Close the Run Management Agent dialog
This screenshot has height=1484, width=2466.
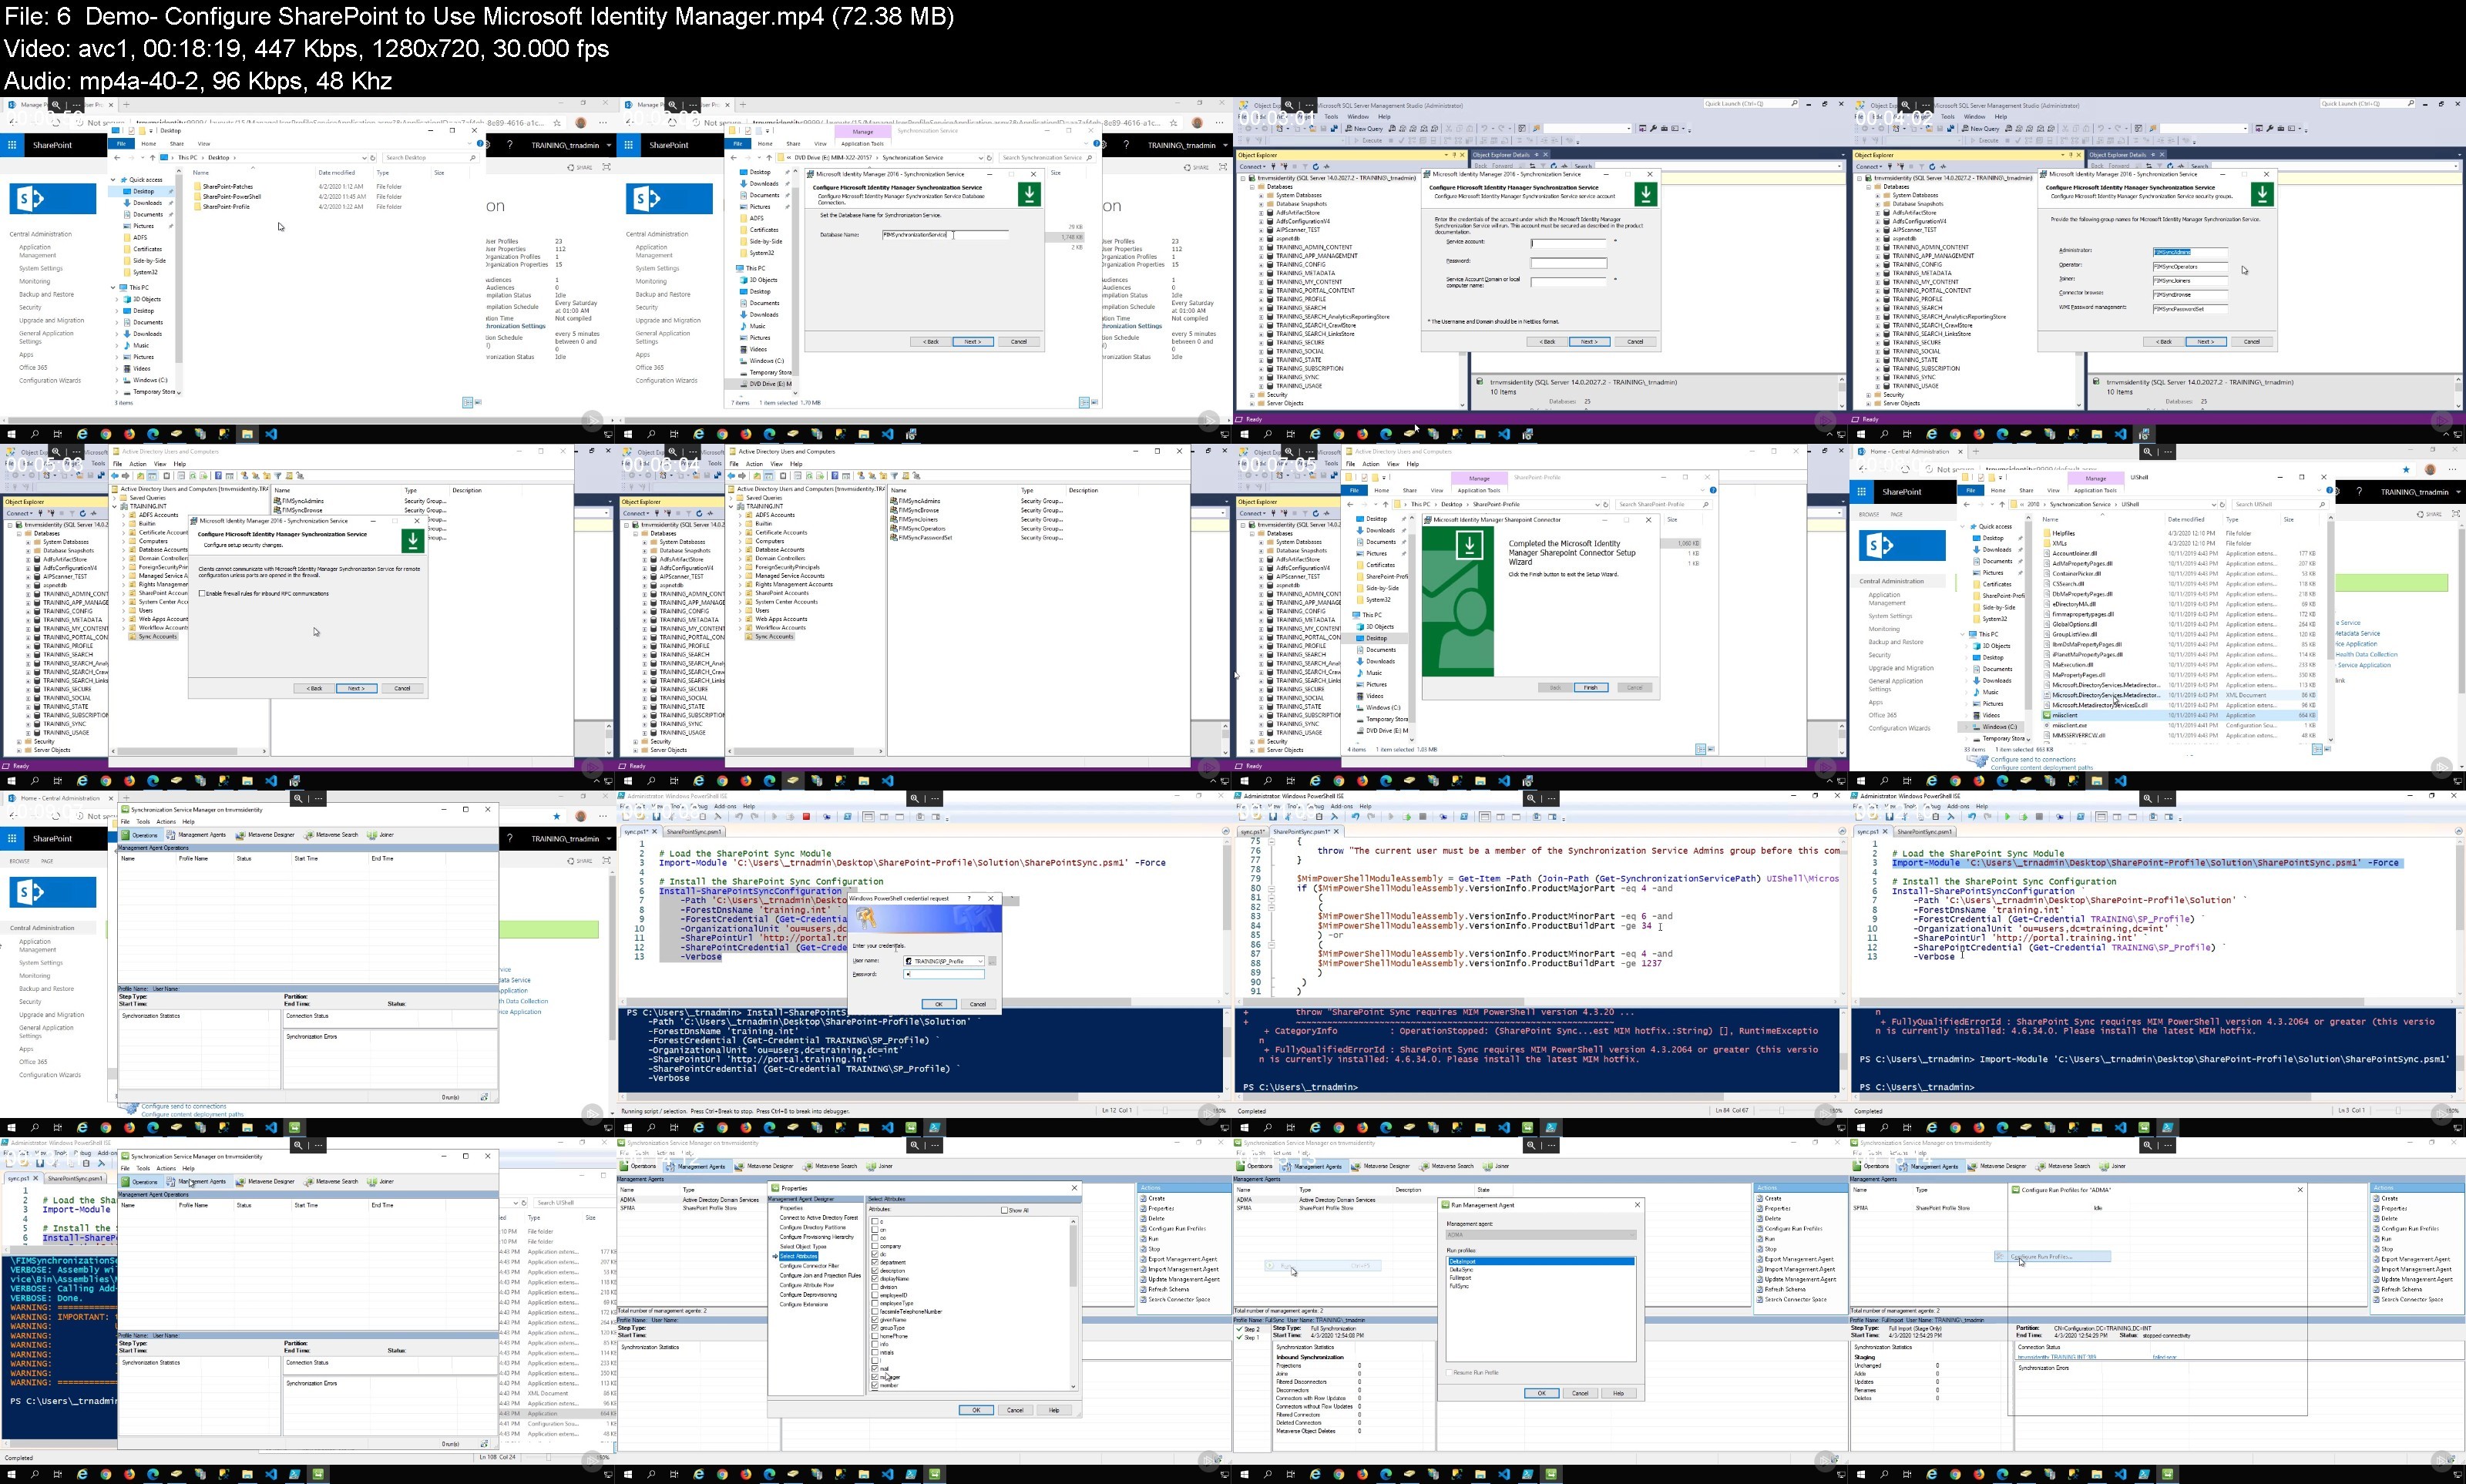click(x=1638, y=1205)
